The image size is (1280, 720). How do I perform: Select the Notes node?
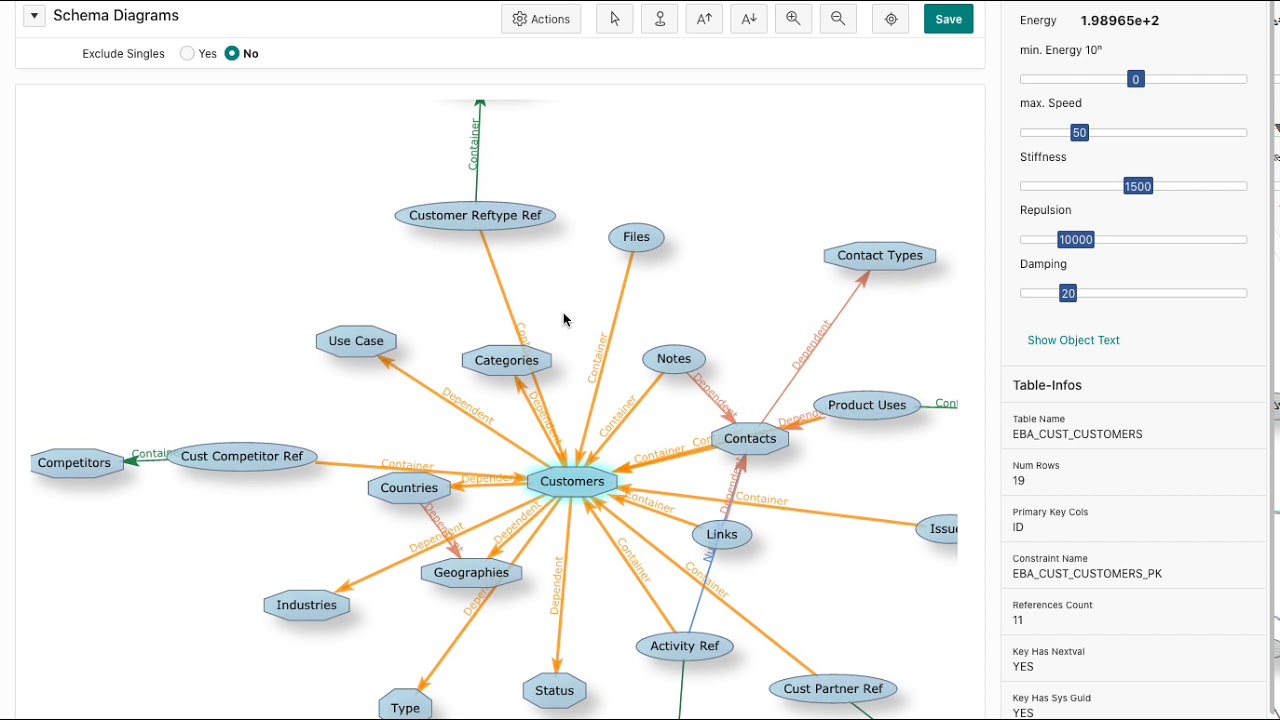pyautogui.click(x=674, y=358)
